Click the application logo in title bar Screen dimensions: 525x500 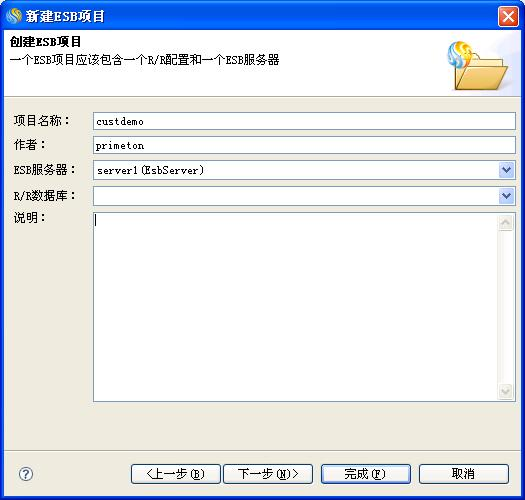(14, 16)
